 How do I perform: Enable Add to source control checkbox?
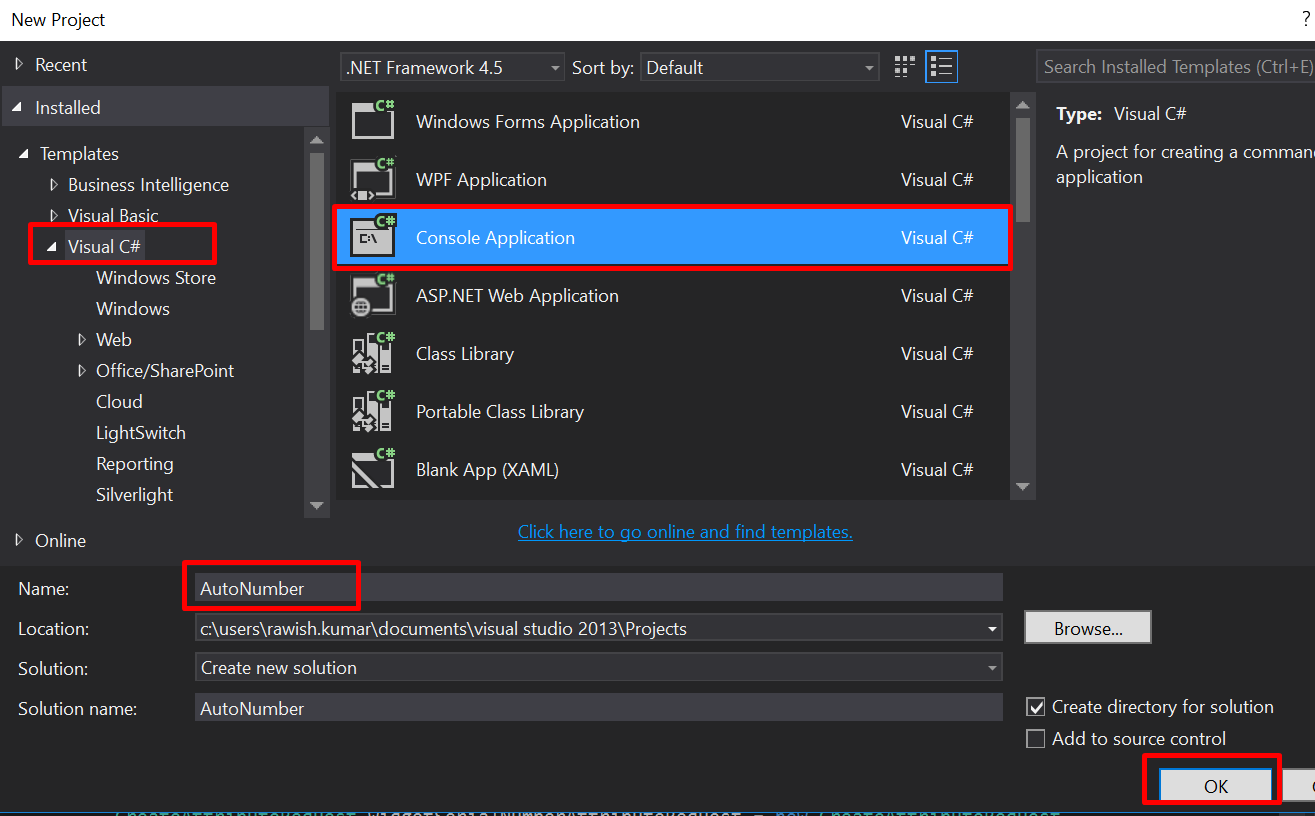(1036, 739)
